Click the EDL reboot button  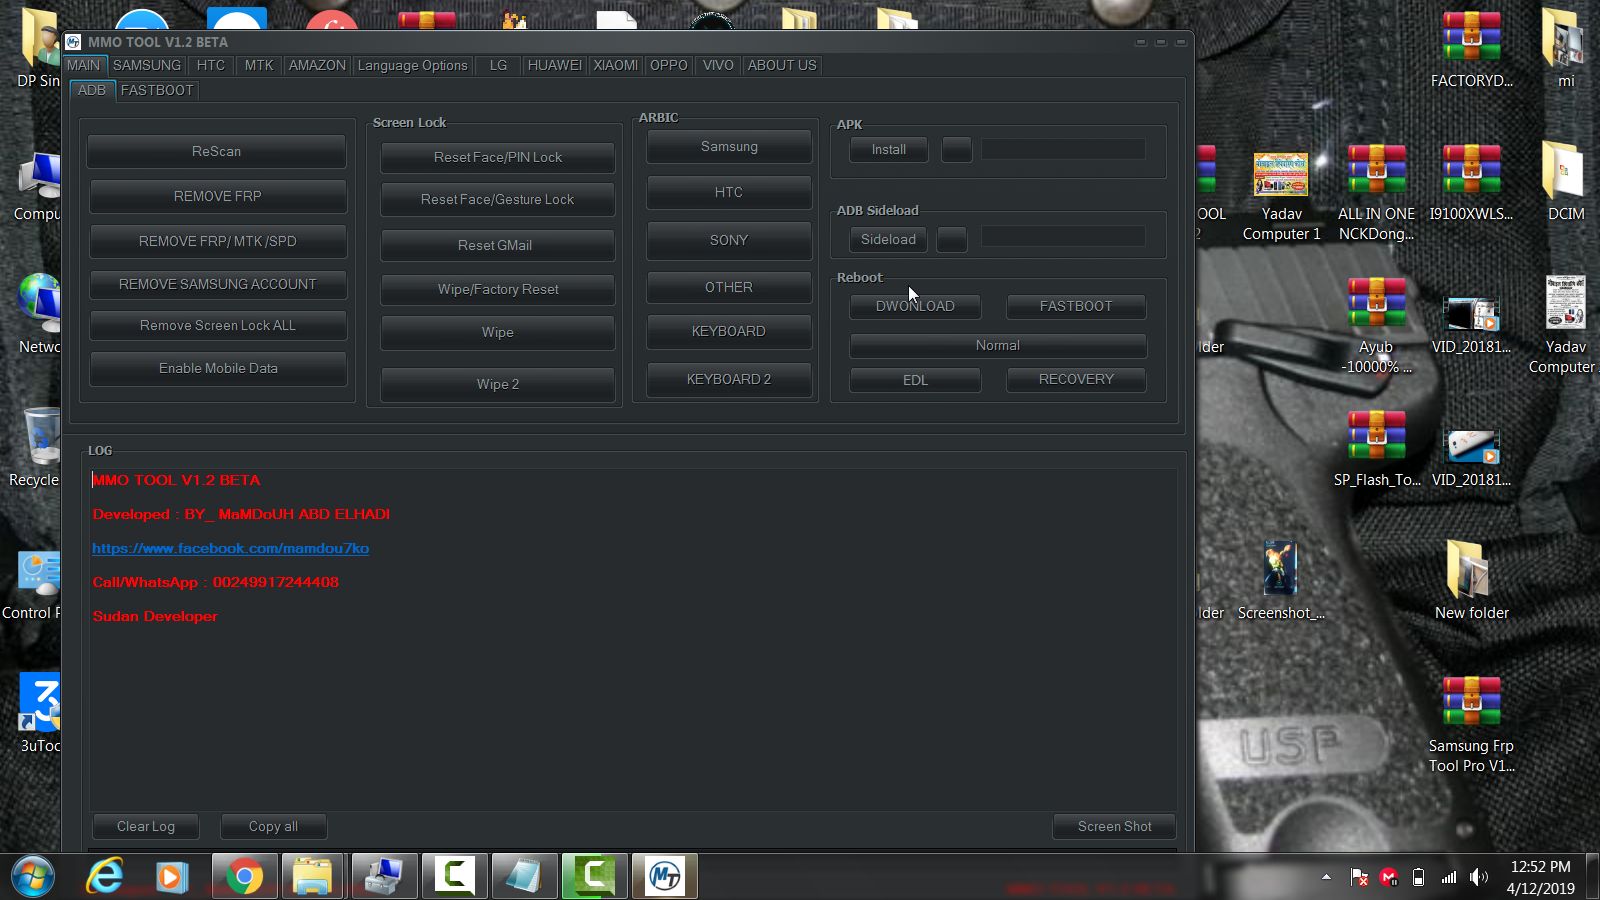tap(915, 380)
